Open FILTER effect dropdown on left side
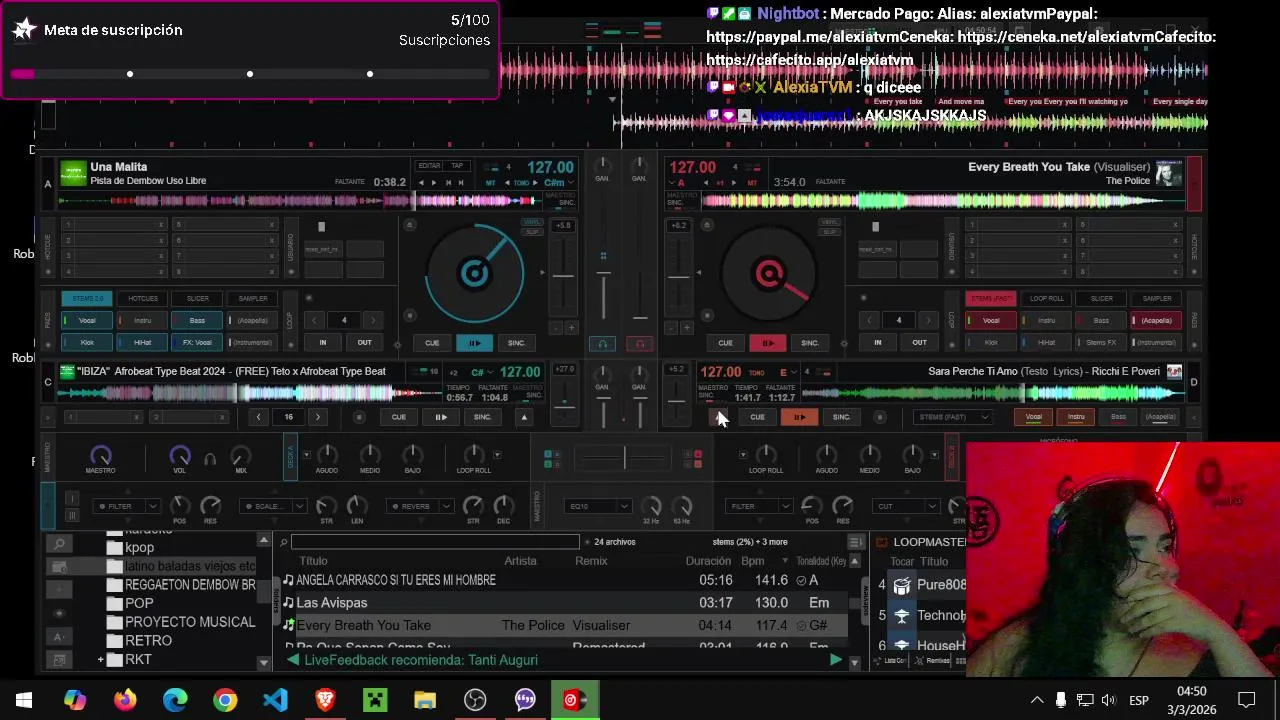The height and width of the screenshot is (720, 1280). pos(126,506)
